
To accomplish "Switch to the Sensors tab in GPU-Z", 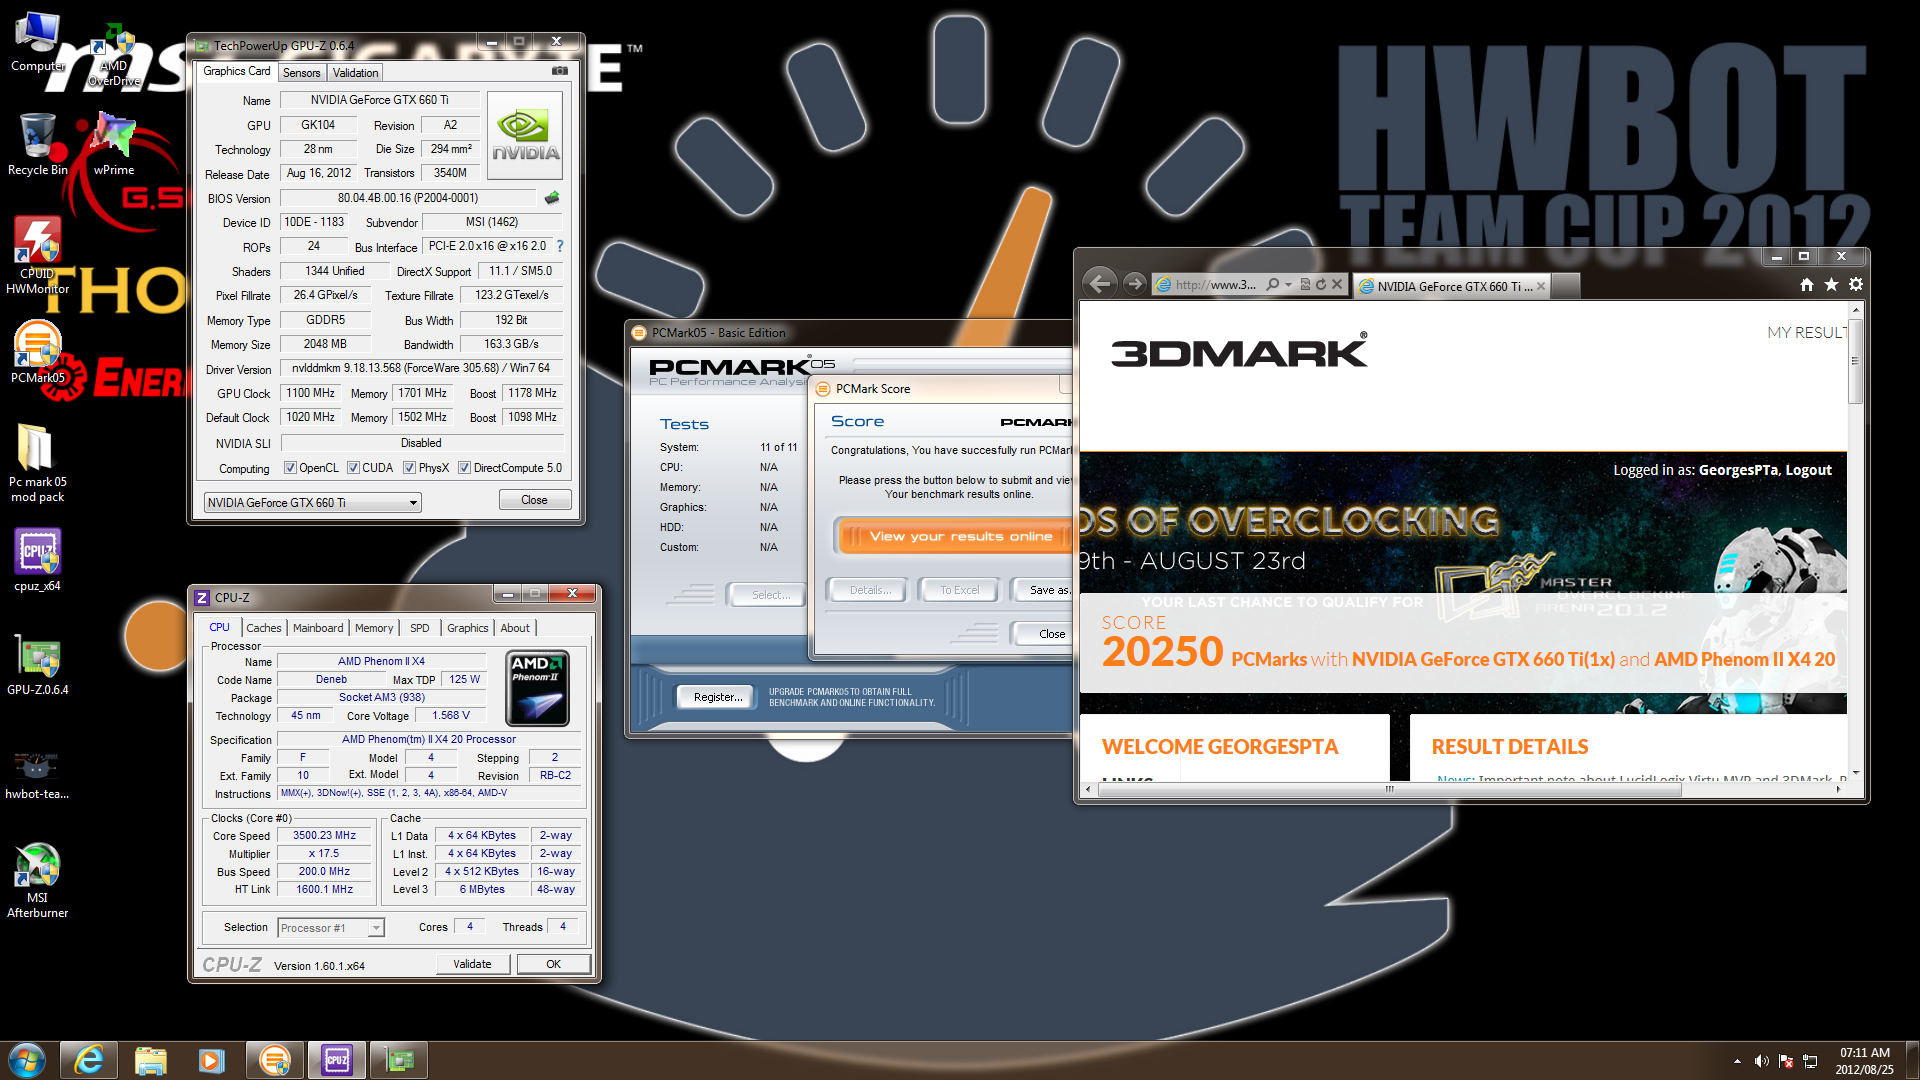I will (301, 73).
